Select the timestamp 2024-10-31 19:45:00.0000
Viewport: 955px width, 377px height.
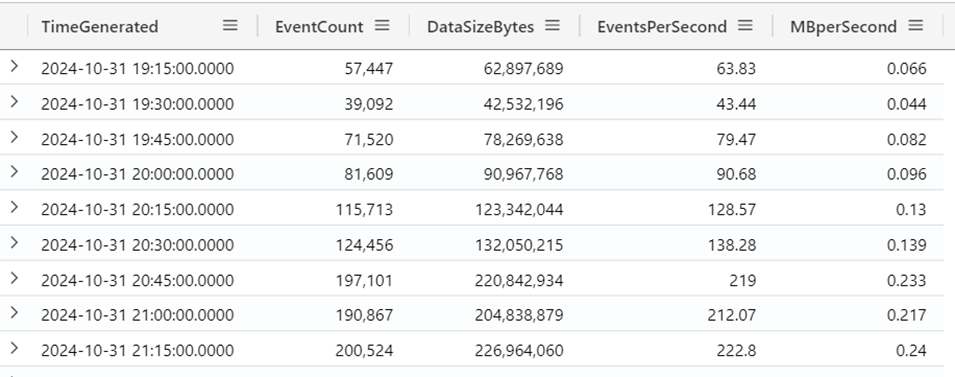point(138,139)
